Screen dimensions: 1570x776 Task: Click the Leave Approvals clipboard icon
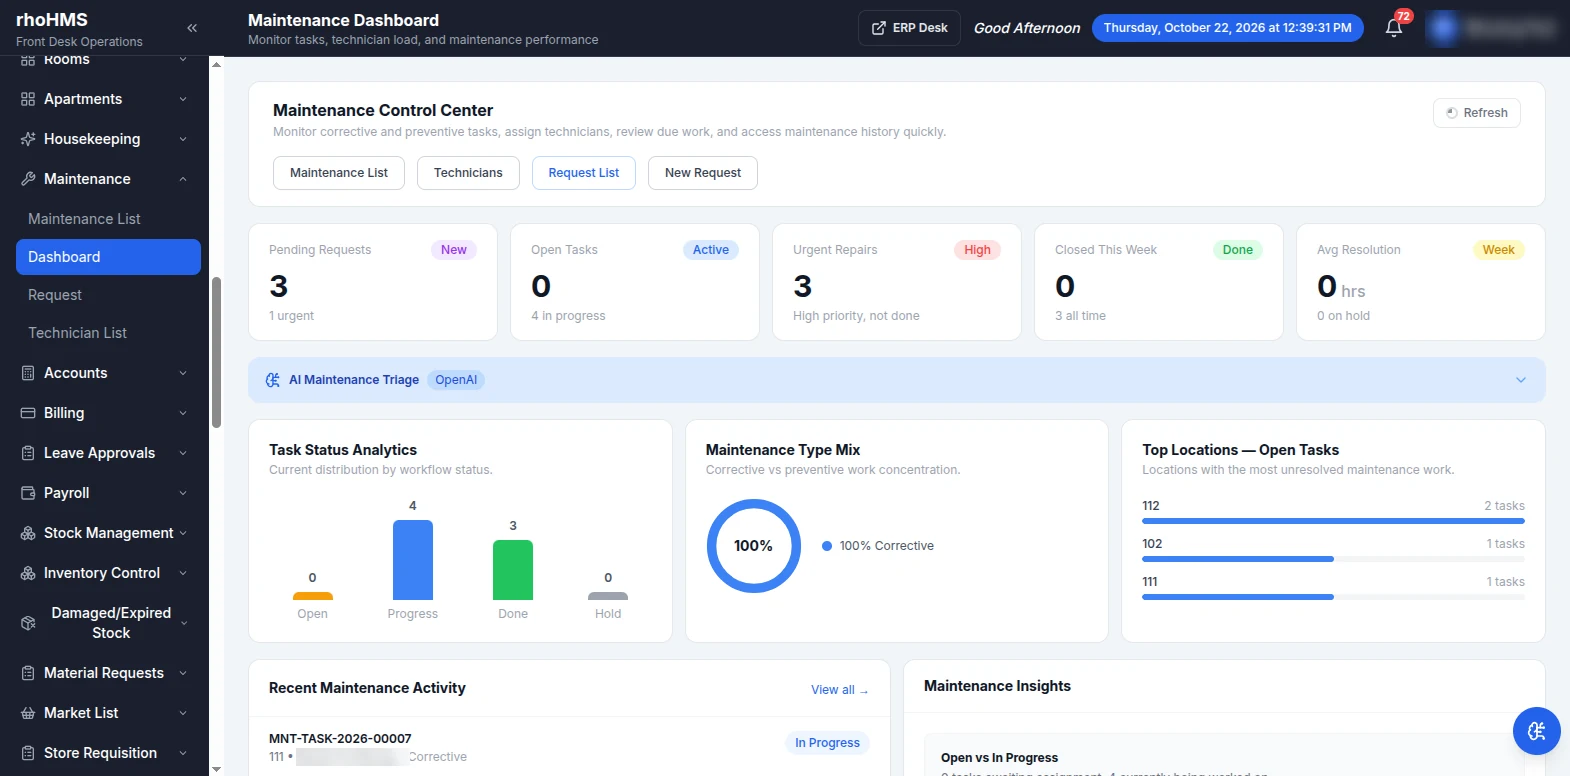pos(28,453)
